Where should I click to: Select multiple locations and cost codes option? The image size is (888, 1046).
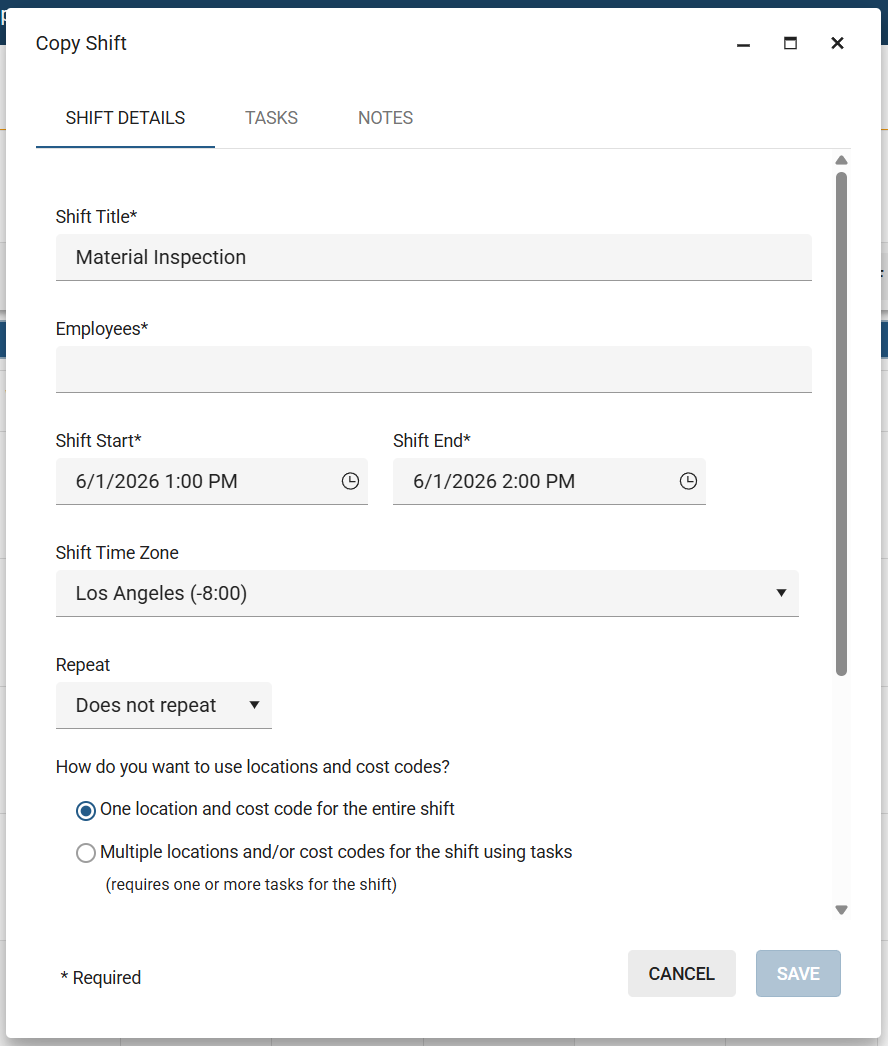(85, 853)
